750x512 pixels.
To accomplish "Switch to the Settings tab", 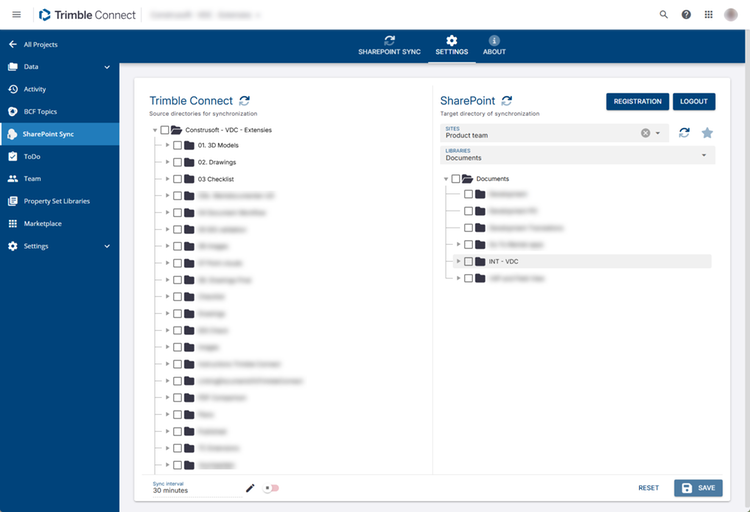I will pyautogui.click(x=452, y=45).
